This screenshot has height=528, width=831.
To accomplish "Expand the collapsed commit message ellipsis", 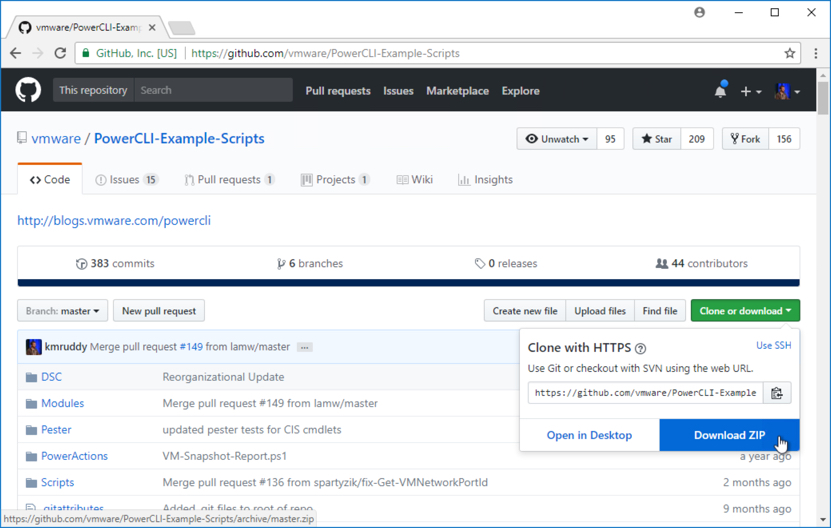I will point(304,347).
